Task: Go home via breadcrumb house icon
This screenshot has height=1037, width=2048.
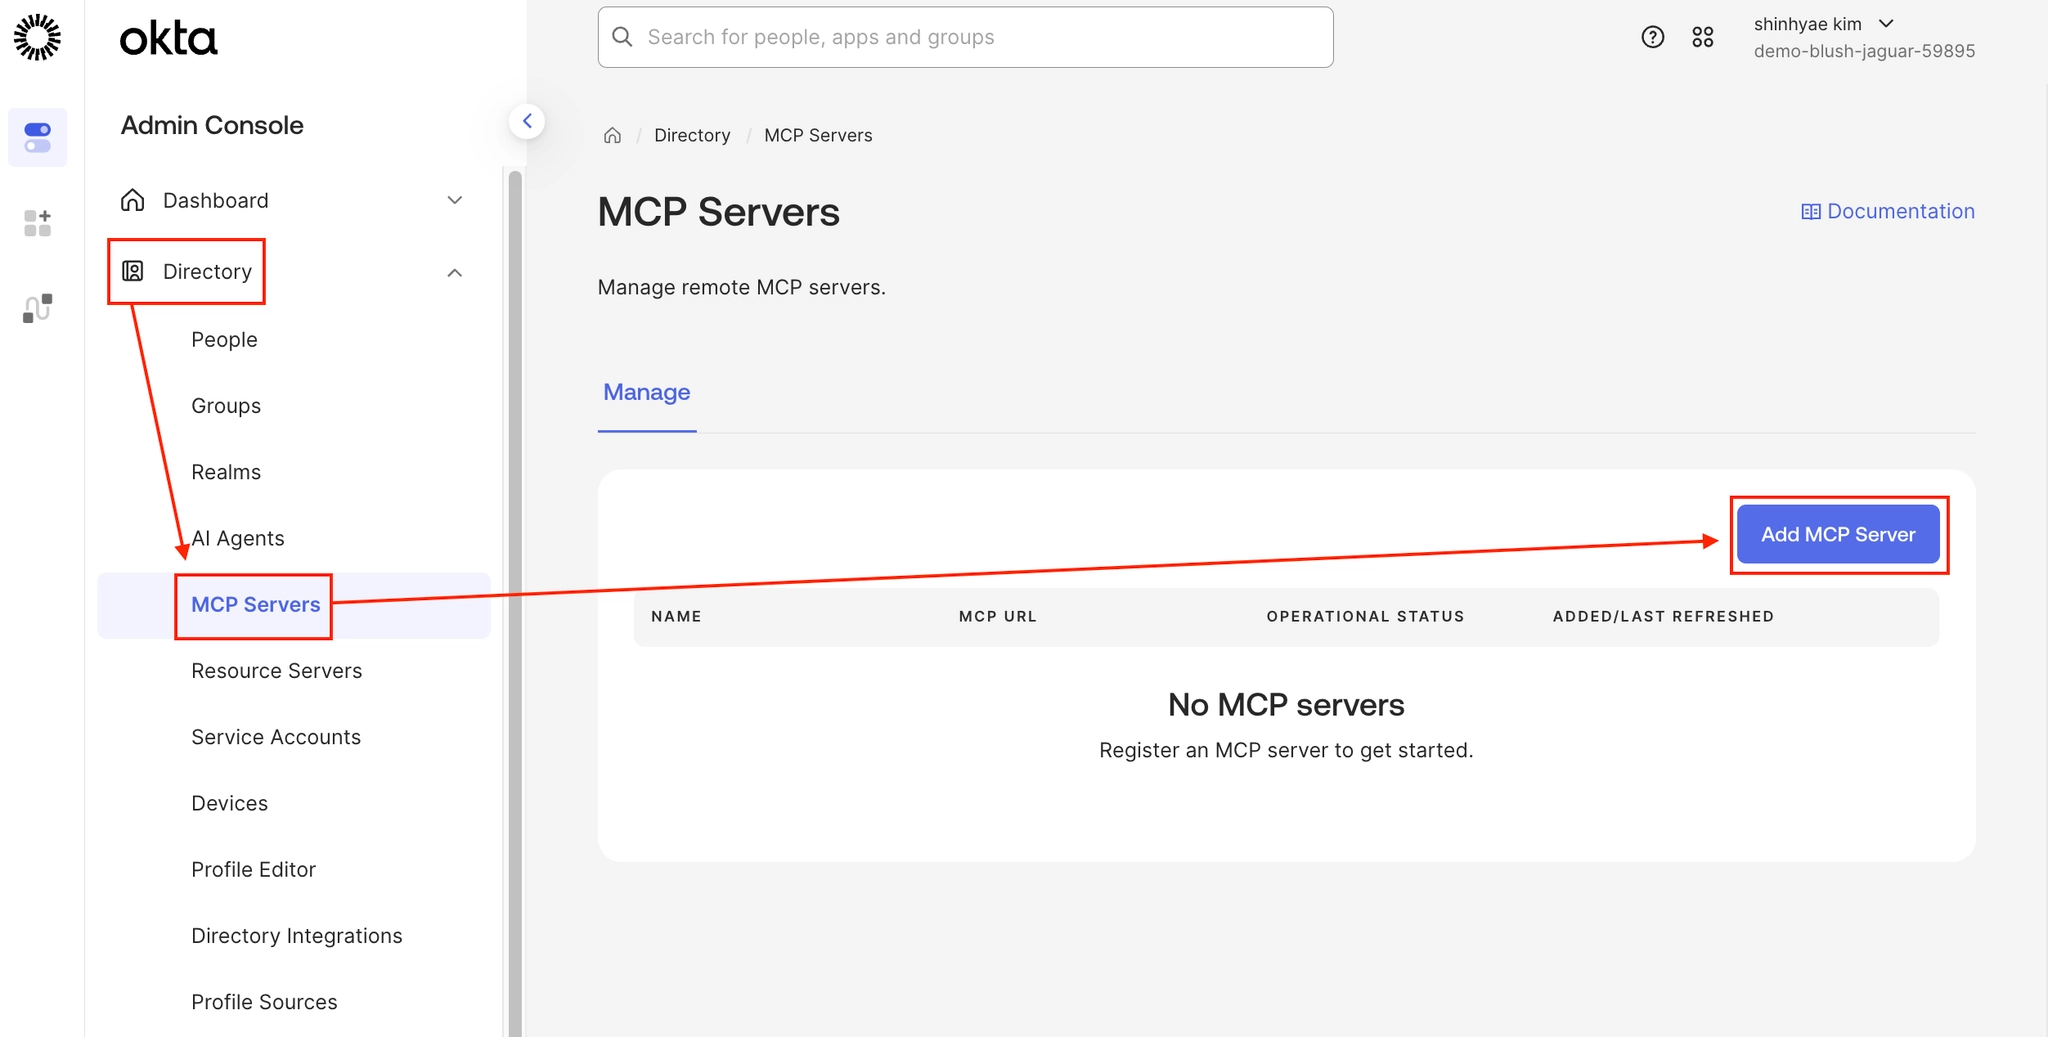Action: (613, 135)
